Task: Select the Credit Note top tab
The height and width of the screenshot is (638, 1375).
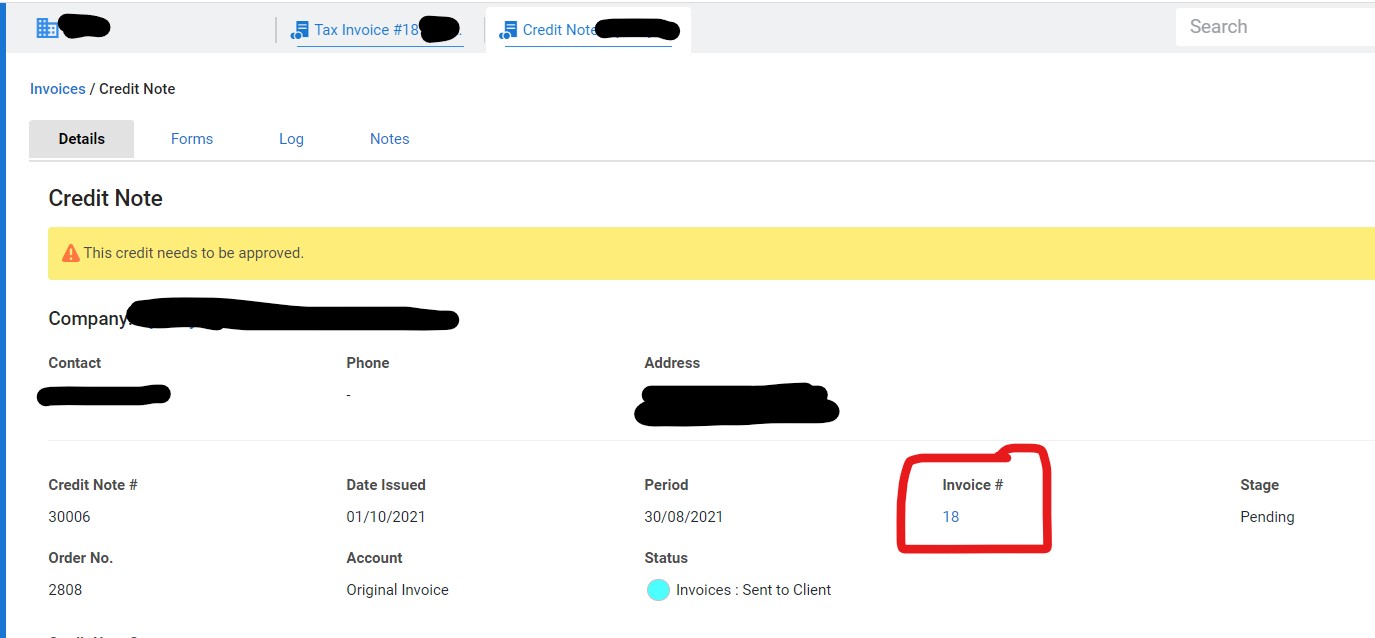Action: [588, 30]
